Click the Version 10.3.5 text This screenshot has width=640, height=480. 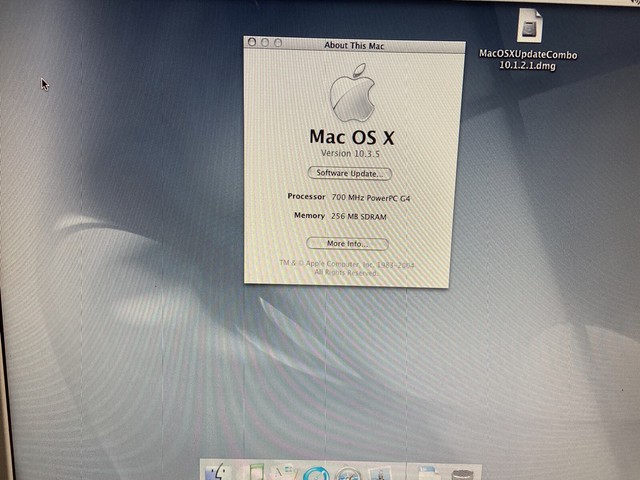tap(350, 153)
